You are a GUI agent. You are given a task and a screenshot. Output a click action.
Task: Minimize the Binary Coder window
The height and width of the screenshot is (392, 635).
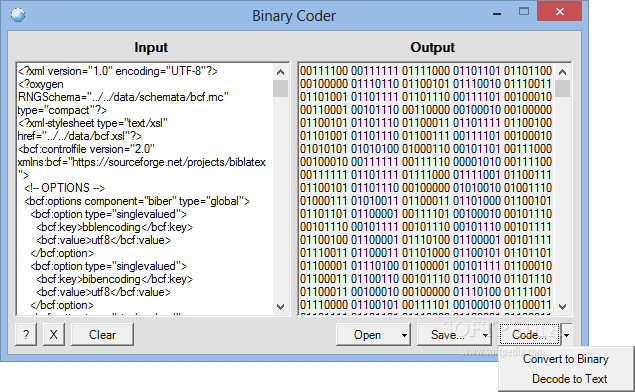[497, 13]
